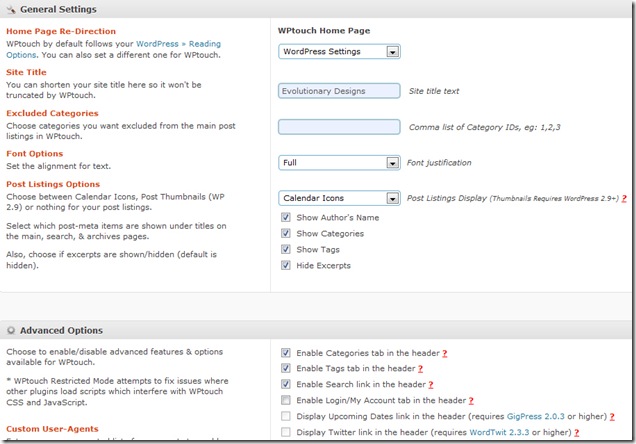
Task: Click the Advanced Options gear icon
Action: click(11, 330)
